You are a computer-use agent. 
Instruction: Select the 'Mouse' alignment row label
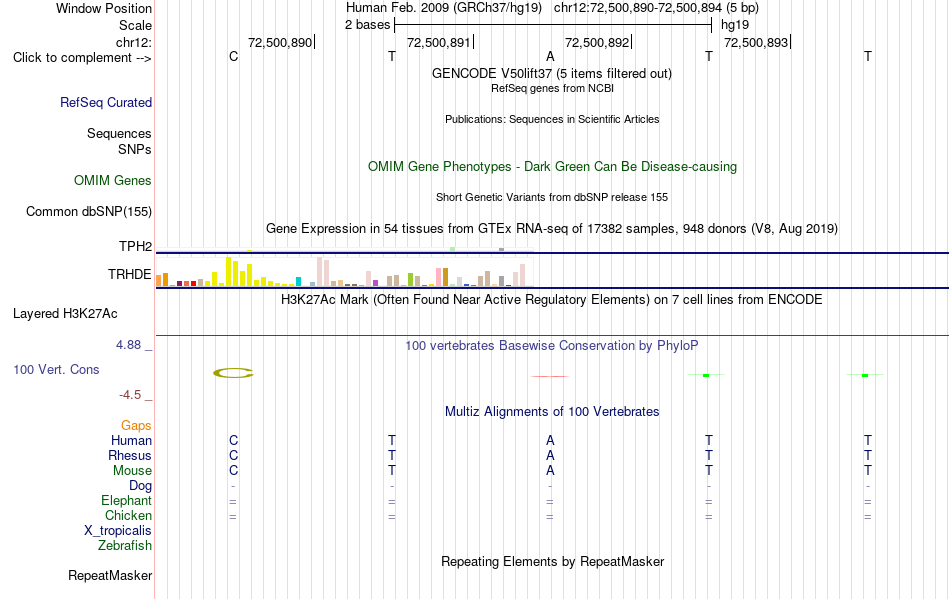point(132,471)
